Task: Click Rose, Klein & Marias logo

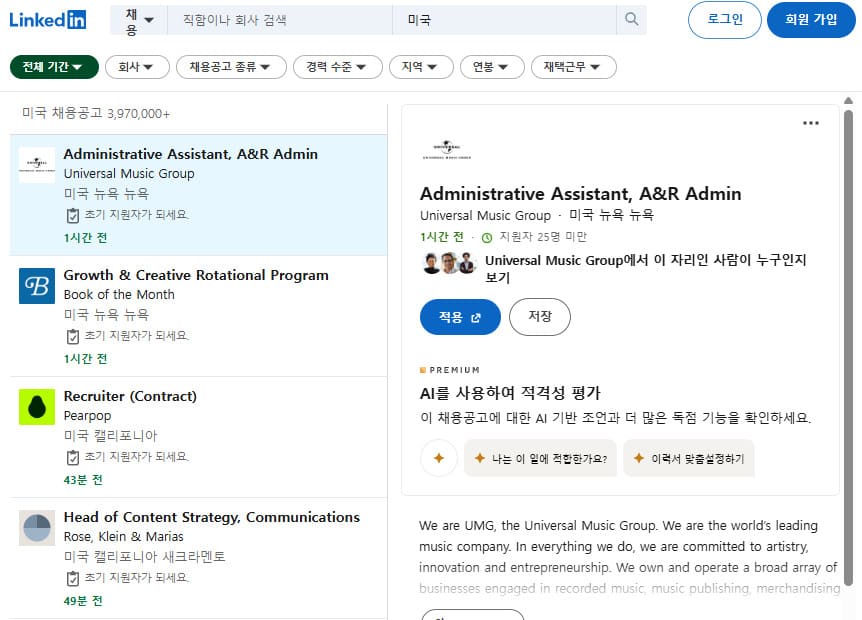Action: (37, 528)
